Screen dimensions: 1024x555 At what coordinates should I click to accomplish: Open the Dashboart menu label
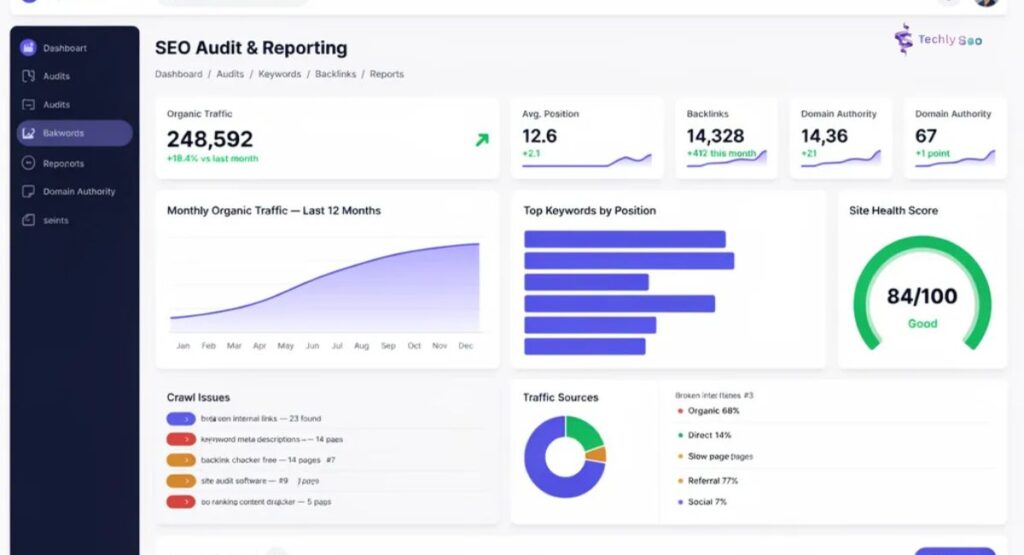tap(65, 48)
